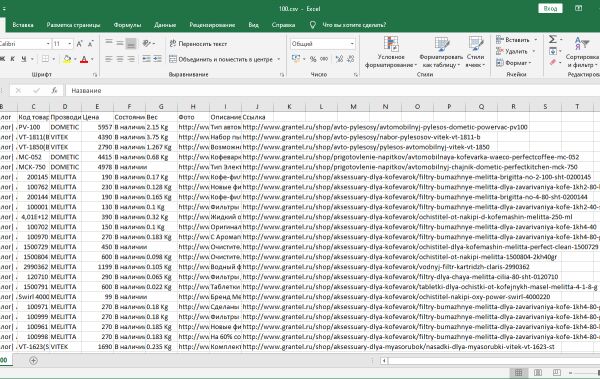Apply comma thousands separator style

(324, 59)
